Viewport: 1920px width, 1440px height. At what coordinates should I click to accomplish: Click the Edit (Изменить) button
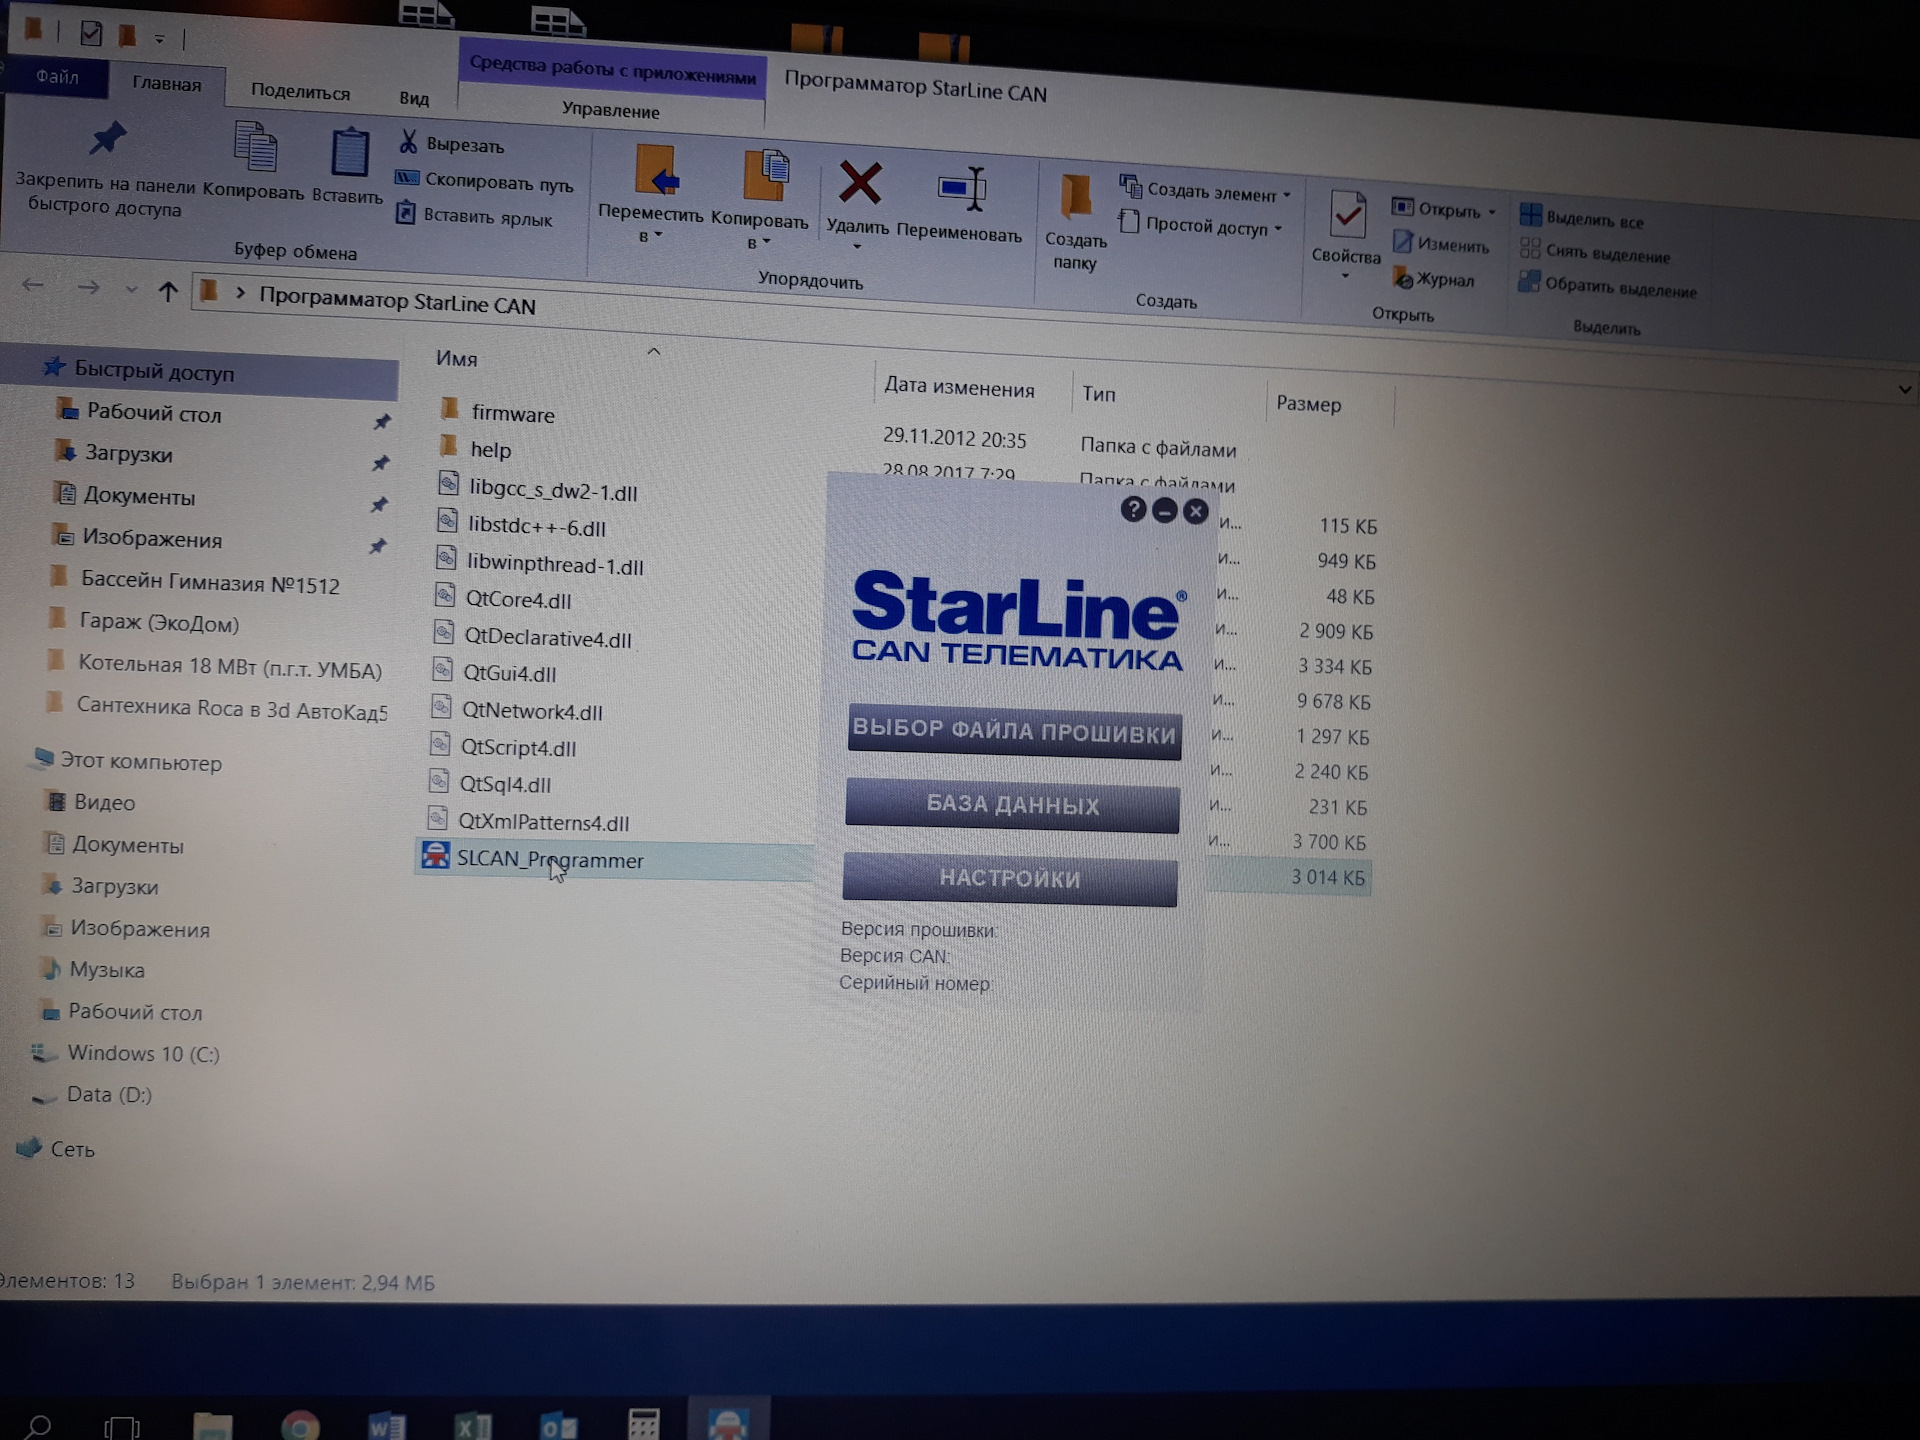(1440, 243)
